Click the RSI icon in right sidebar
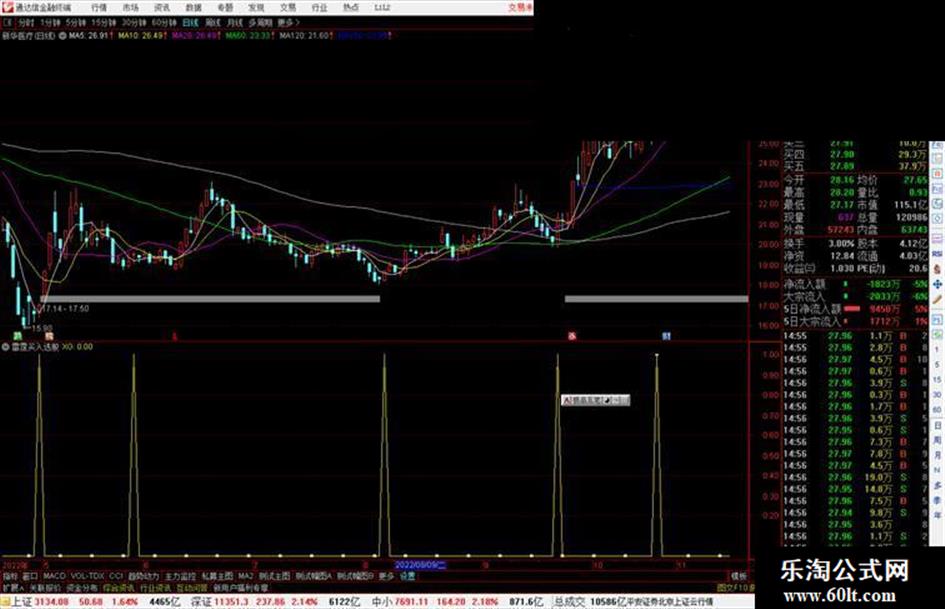The height and width of the screenshot is (609, 945). [937, 254]
